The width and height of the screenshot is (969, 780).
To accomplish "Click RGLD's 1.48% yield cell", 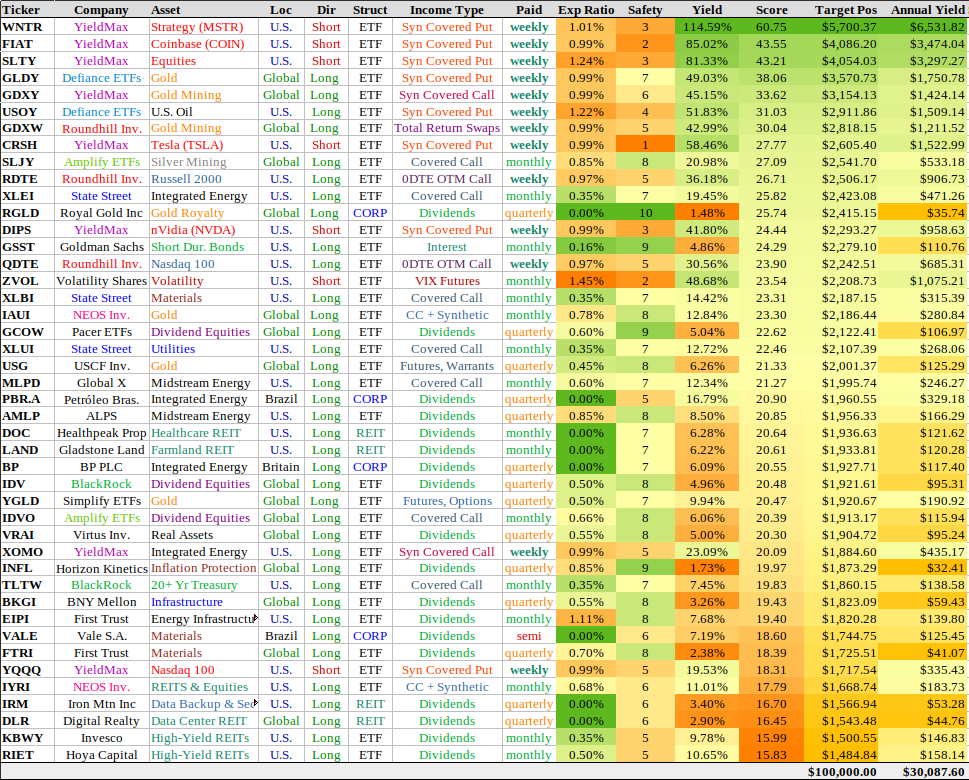I will [707, 213].
